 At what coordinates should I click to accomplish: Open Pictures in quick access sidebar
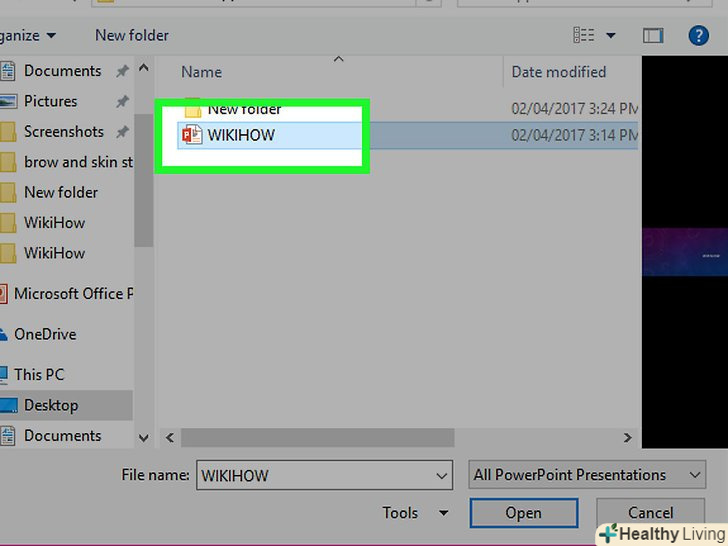point(50,101)
